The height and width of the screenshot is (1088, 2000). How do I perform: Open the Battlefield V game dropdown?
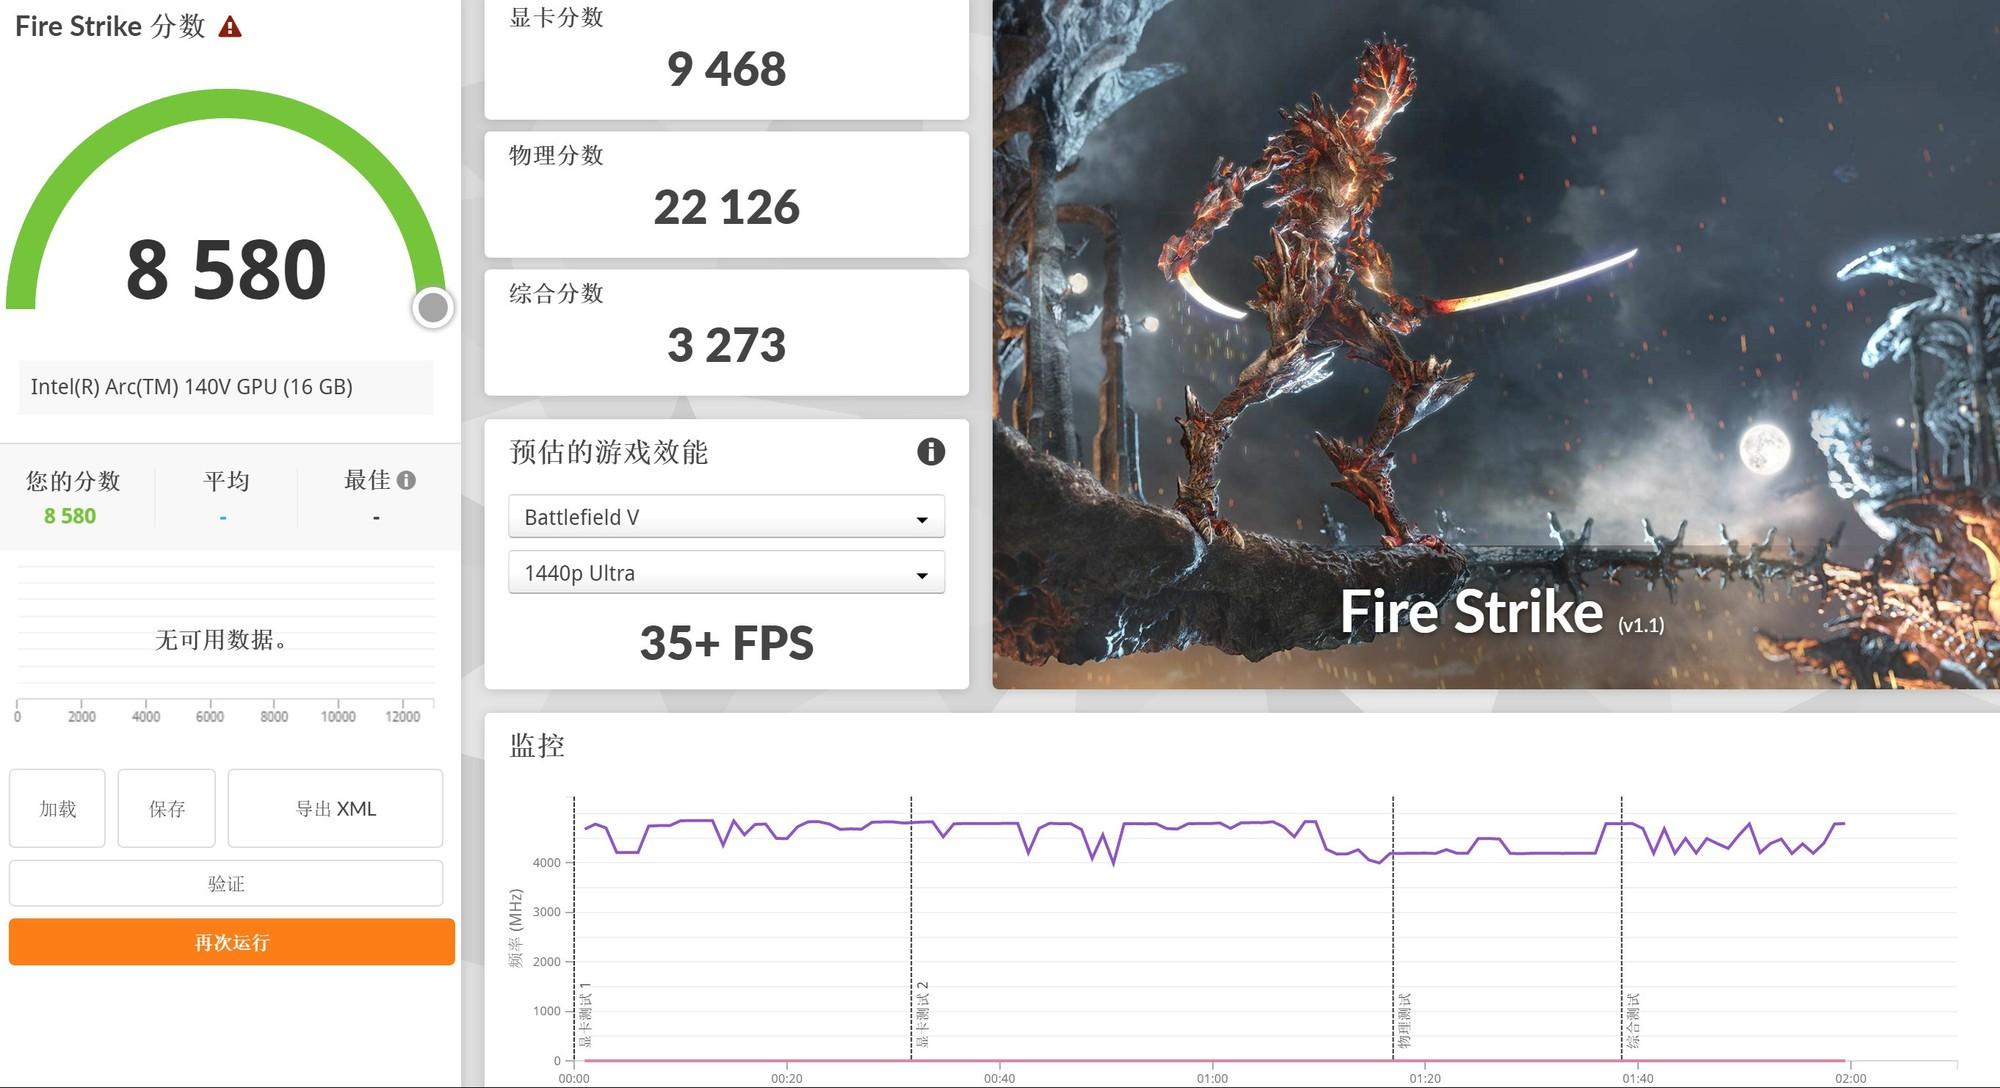coord(726,517)
